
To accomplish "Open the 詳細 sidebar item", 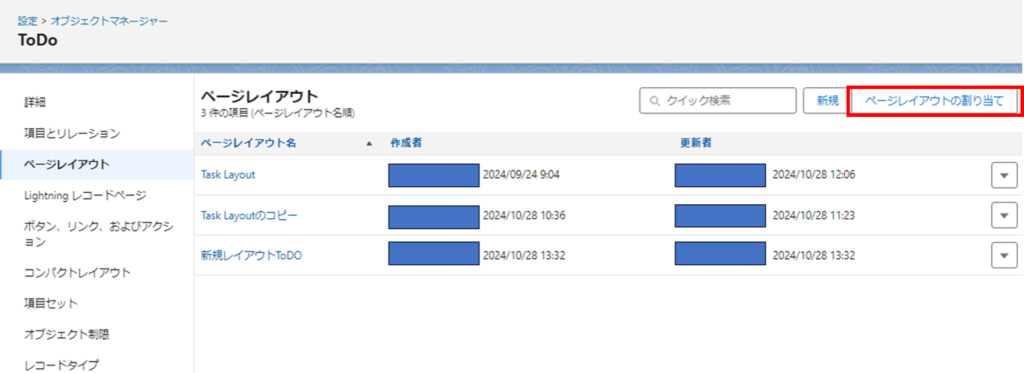I will tap(35, 102).
